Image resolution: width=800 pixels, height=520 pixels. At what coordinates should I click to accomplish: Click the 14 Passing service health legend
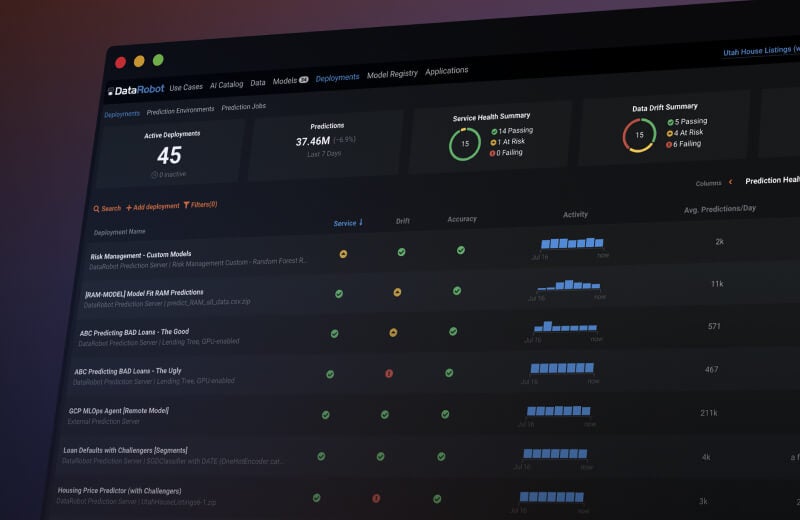pyautogui.click(x=512, y=131)
